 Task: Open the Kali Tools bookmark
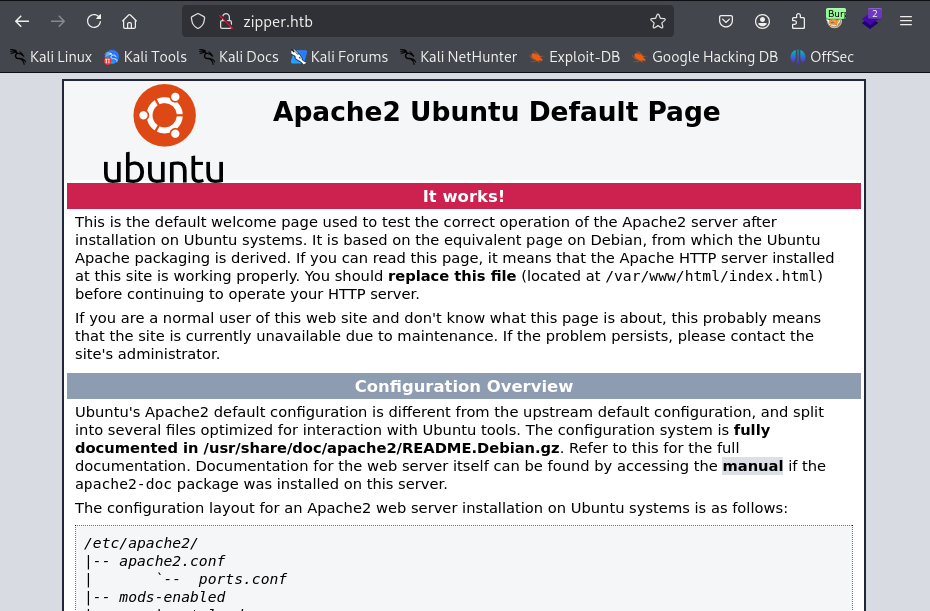point(145,57)
